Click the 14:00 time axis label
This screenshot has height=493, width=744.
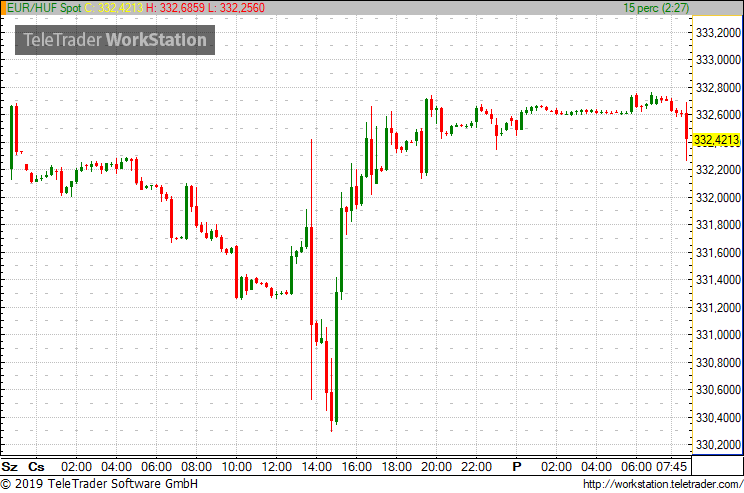point(316,467)
